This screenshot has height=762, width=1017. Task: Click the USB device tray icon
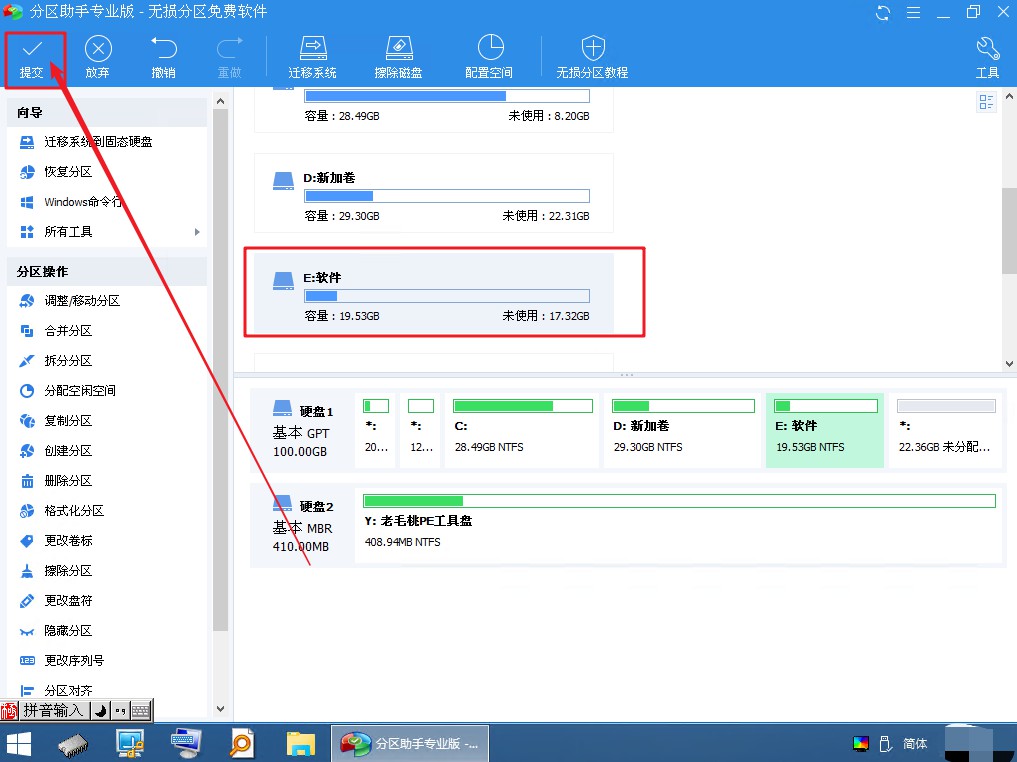[885, 743]
